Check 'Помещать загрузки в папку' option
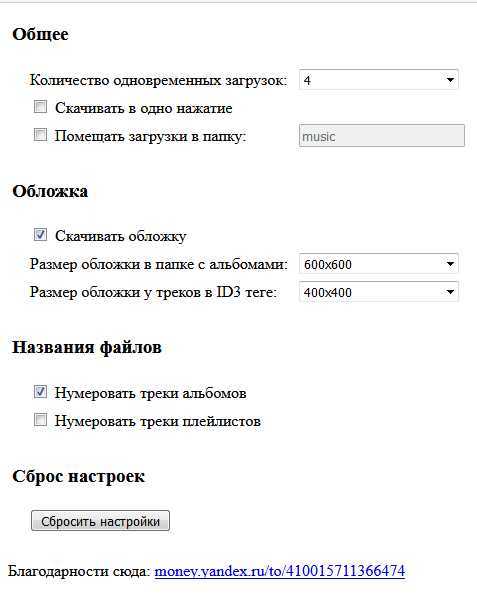477x611 pixels. [40, 135]
